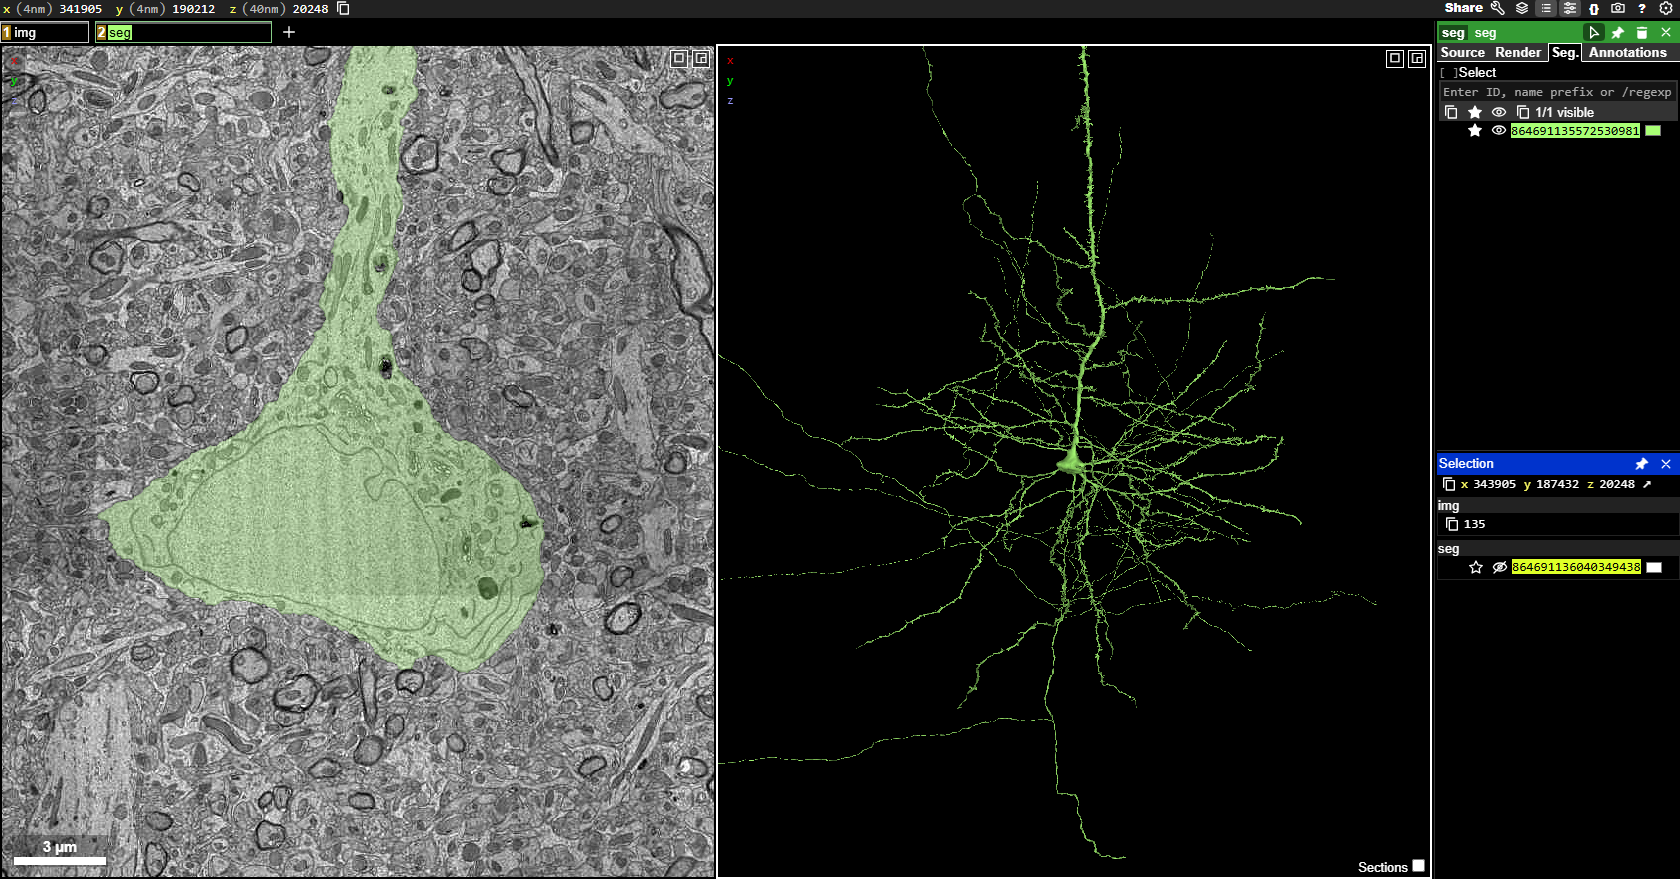The height and width of the screenshot is (879, 1680).
Task: Click the Share button
Action: point(1463,8)
